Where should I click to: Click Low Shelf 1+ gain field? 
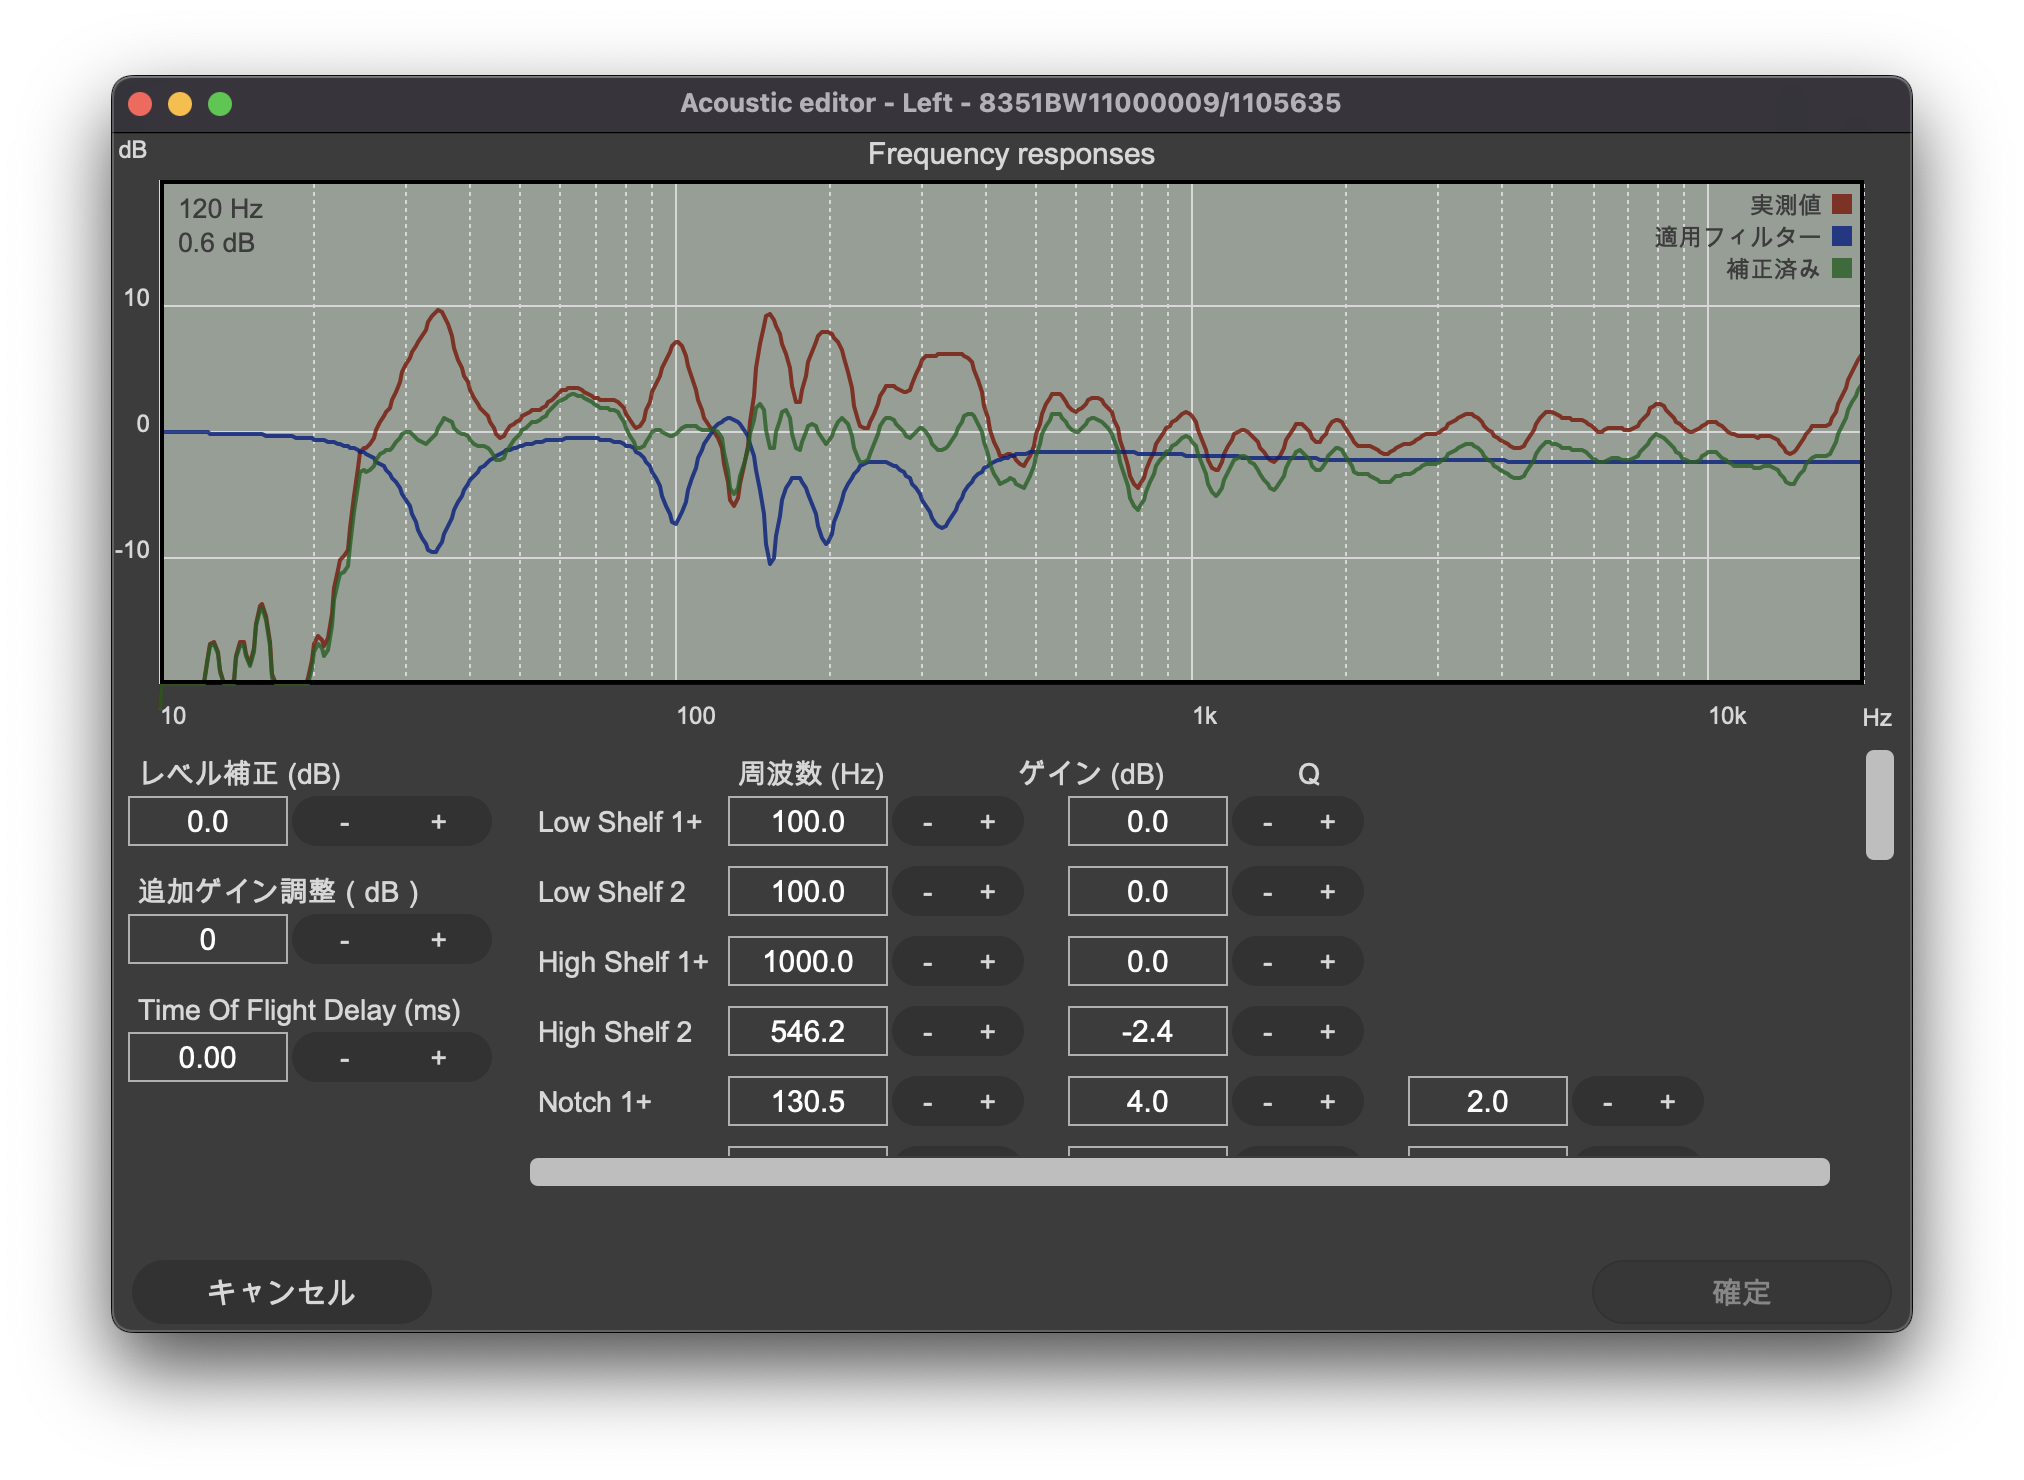(x=1148, y=822)
